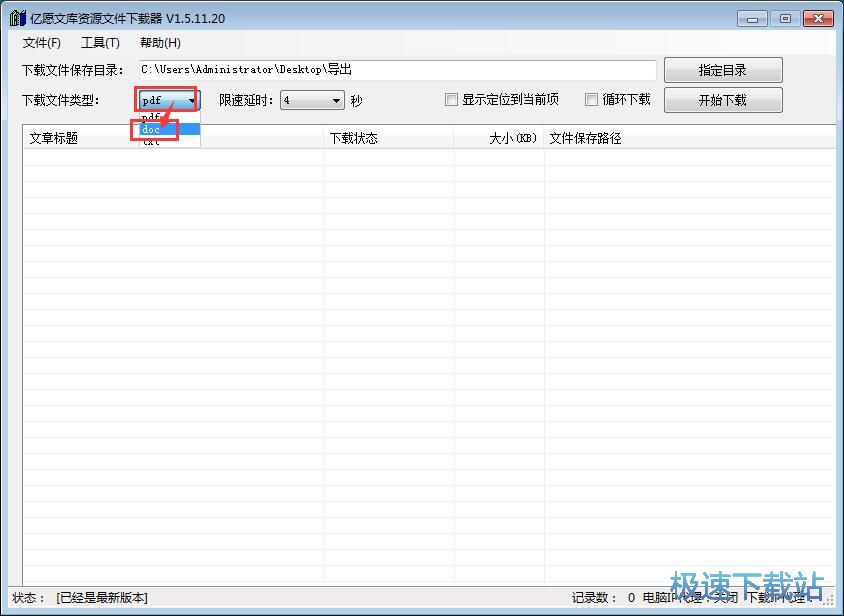
Task: Click 已经是最新版本 status text
Action: (102, 598)
